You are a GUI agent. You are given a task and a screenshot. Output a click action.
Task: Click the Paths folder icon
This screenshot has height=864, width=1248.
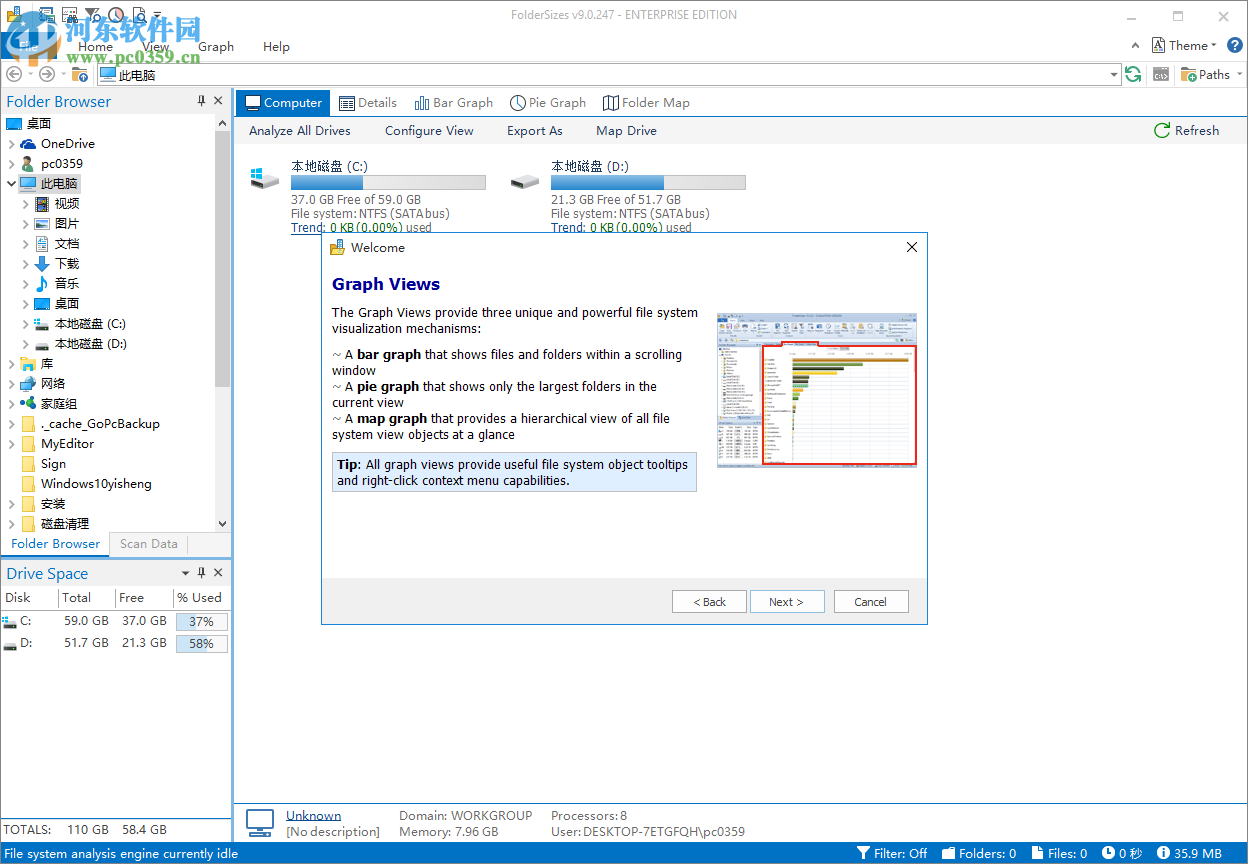click(x=1188, y=74)
